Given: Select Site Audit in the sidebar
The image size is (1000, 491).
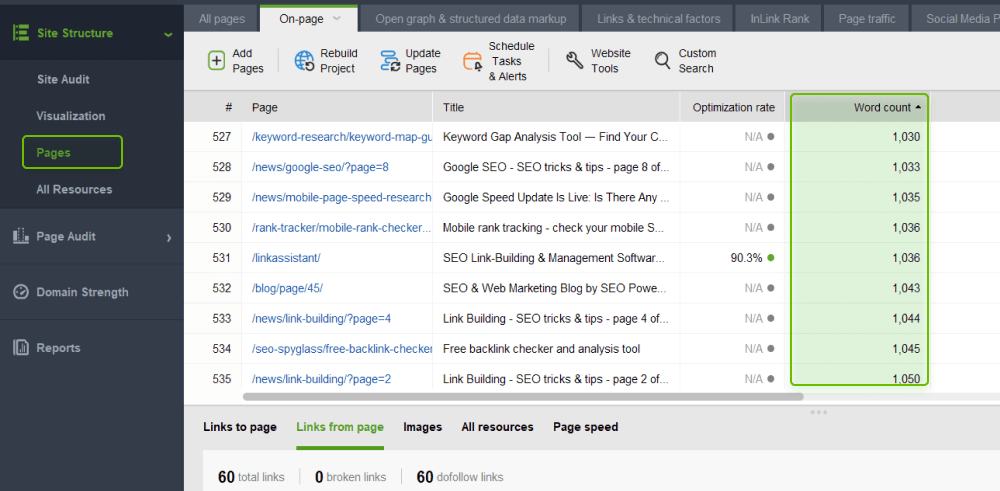Looking at the screenshot, I should tap(63, 79).
